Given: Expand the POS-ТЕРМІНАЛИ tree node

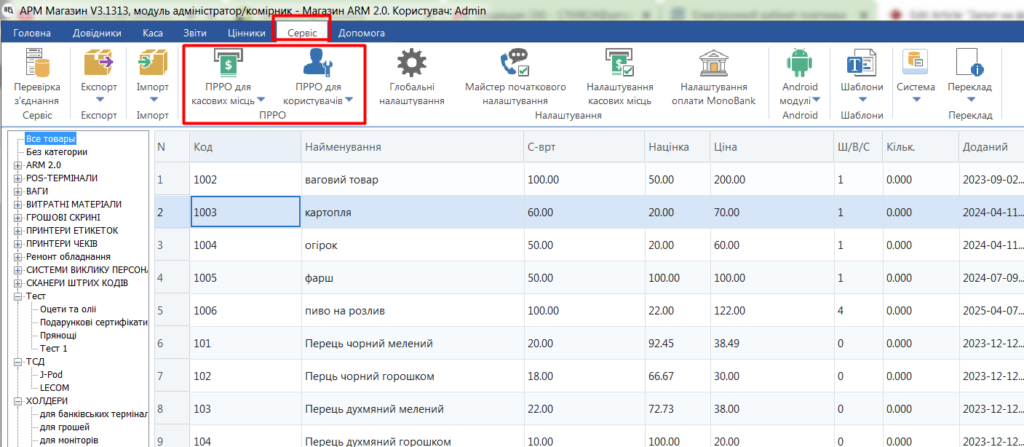Looking at the screenshot, I should point(18,178).
